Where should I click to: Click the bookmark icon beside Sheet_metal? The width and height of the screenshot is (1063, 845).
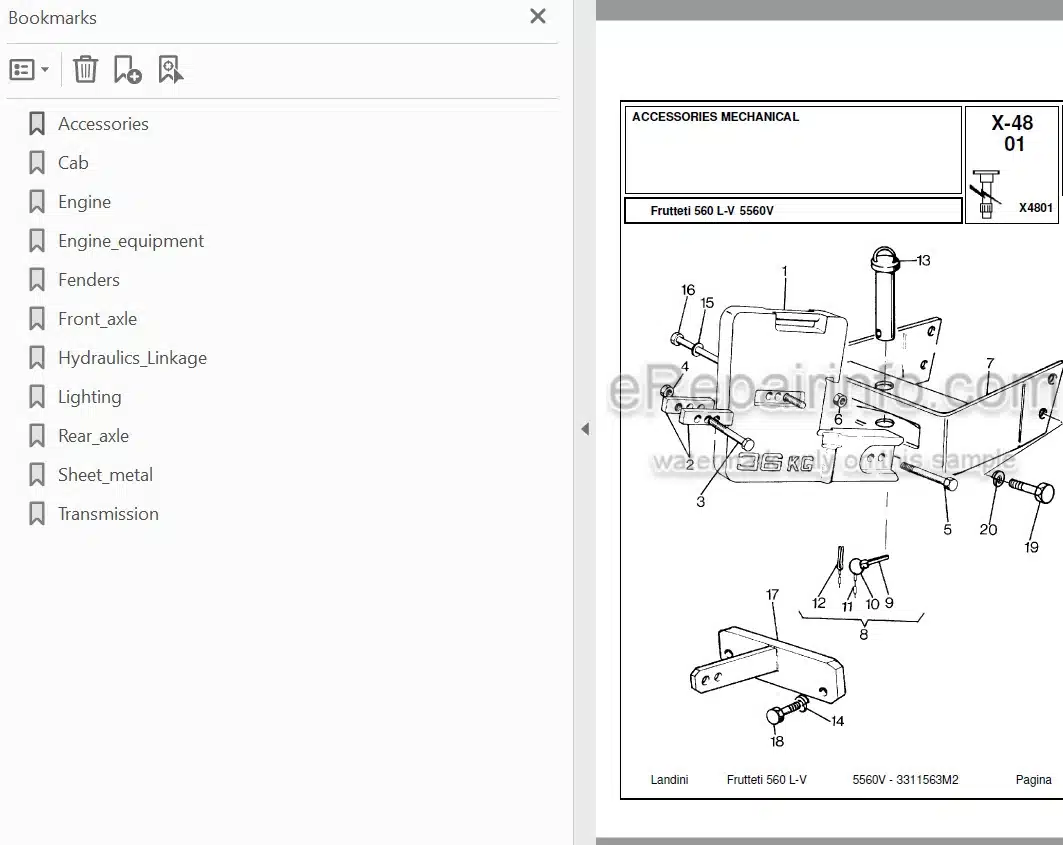pyautogui.click(x=37, y=475)
